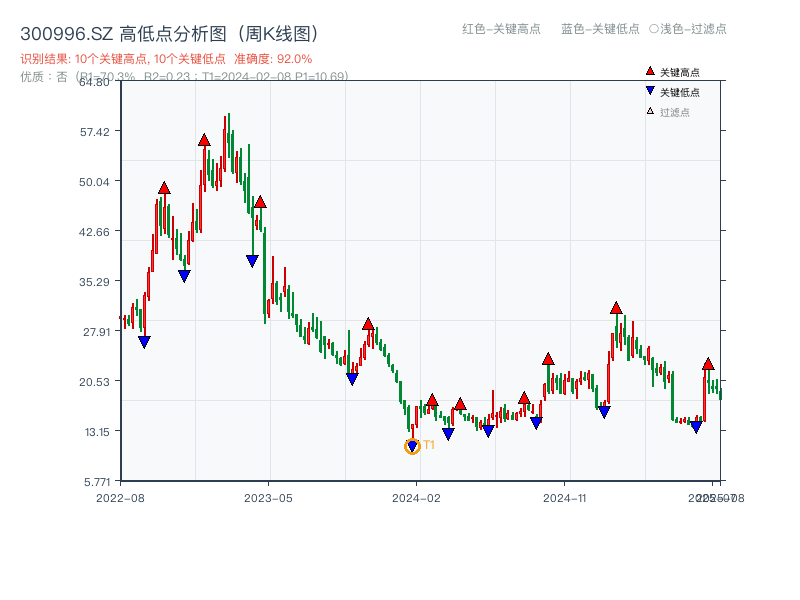Toggle the 关键低点 legend entry
800x600 pixels.
click(x=673, y=92)
